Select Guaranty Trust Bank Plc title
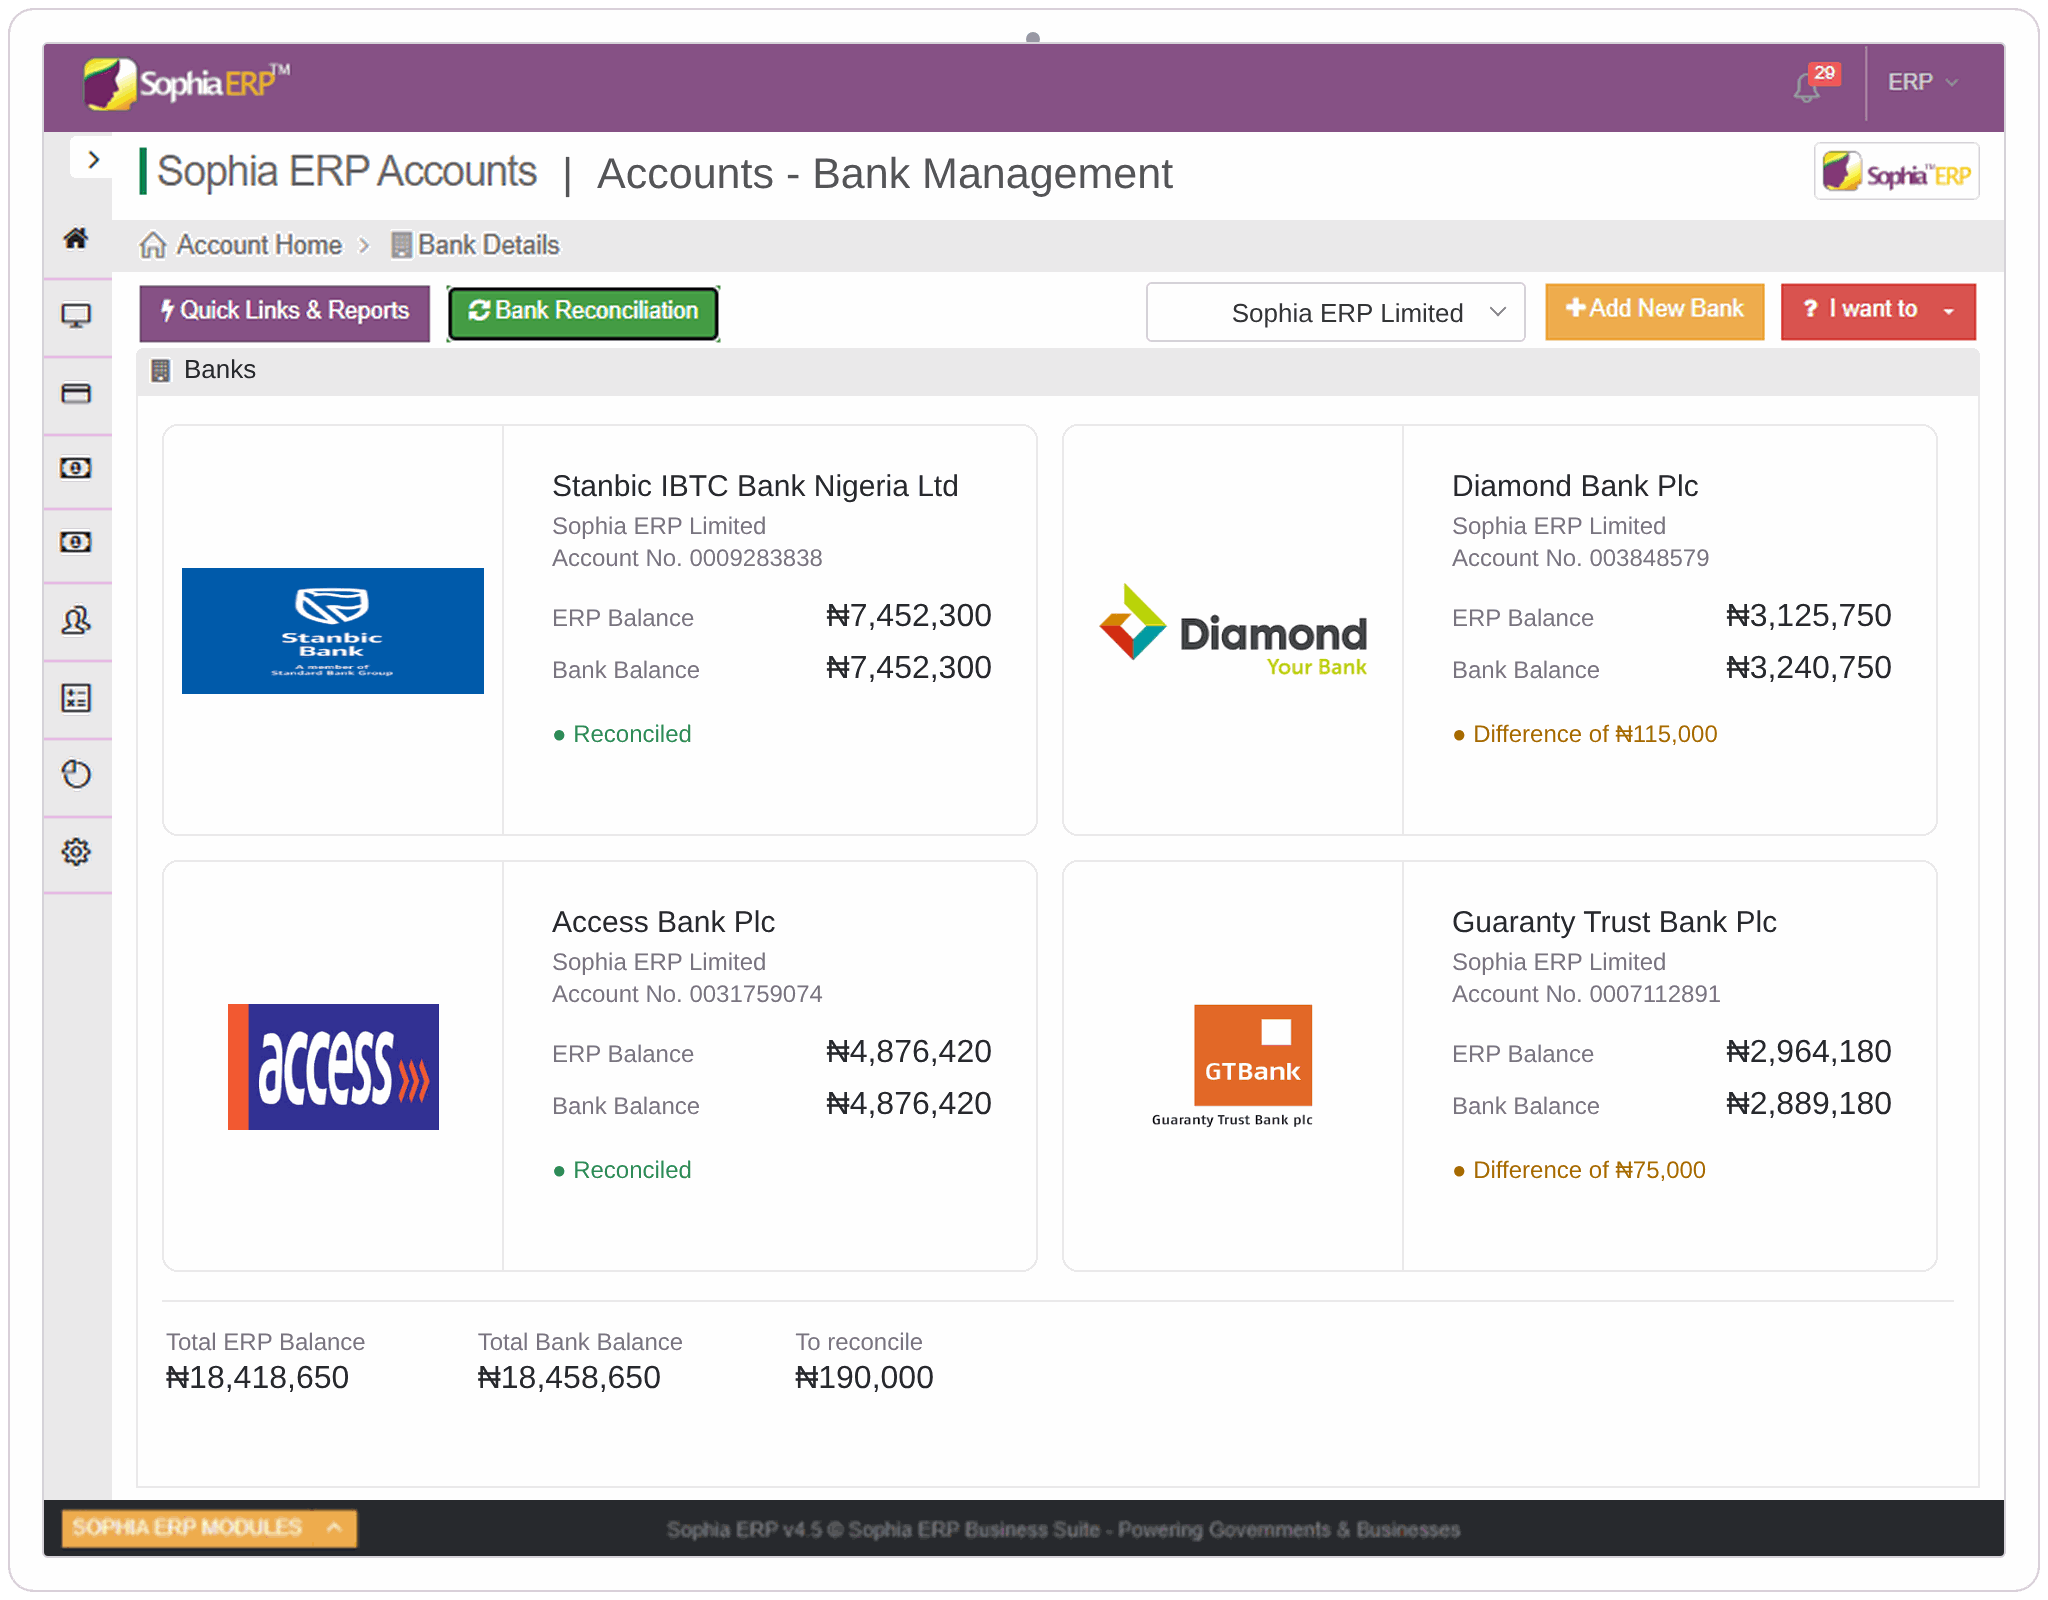2048x1600 pixels. click(x=1614, y=922)
